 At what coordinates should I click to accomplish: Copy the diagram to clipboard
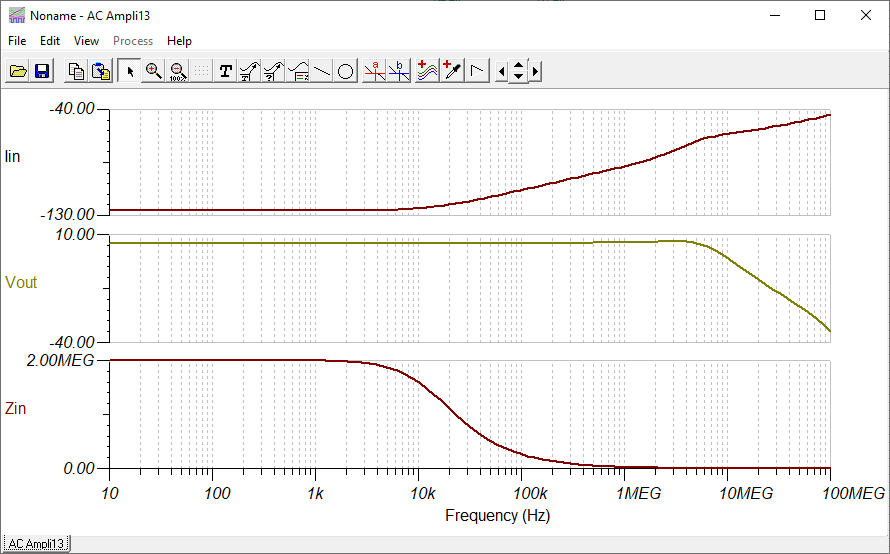click(x=76, y=71)
